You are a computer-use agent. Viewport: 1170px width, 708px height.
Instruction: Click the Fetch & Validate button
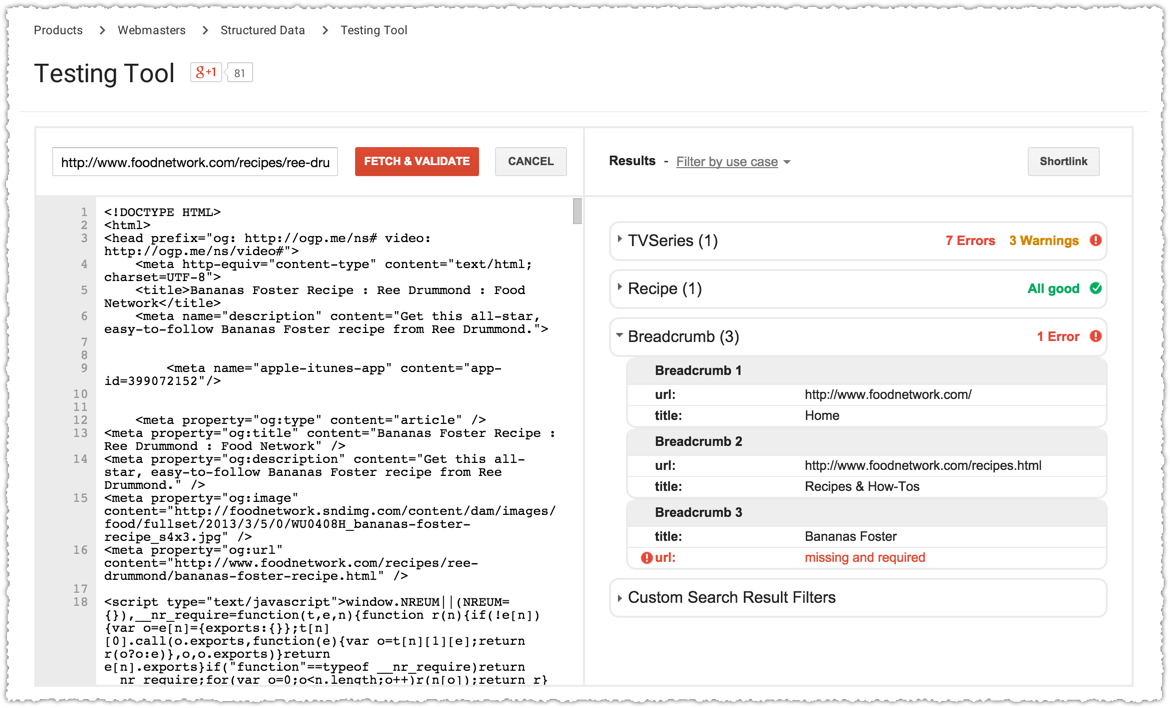416,161
